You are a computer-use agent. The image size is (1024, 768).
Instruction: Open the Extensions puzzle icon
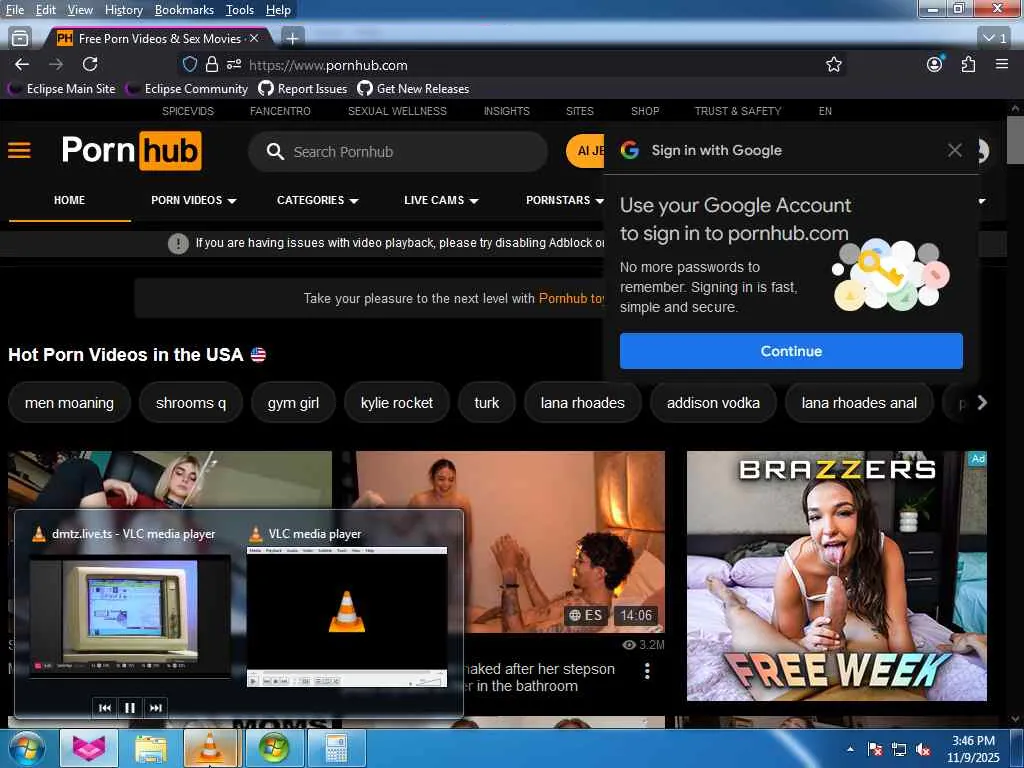[x=968, y=64]
